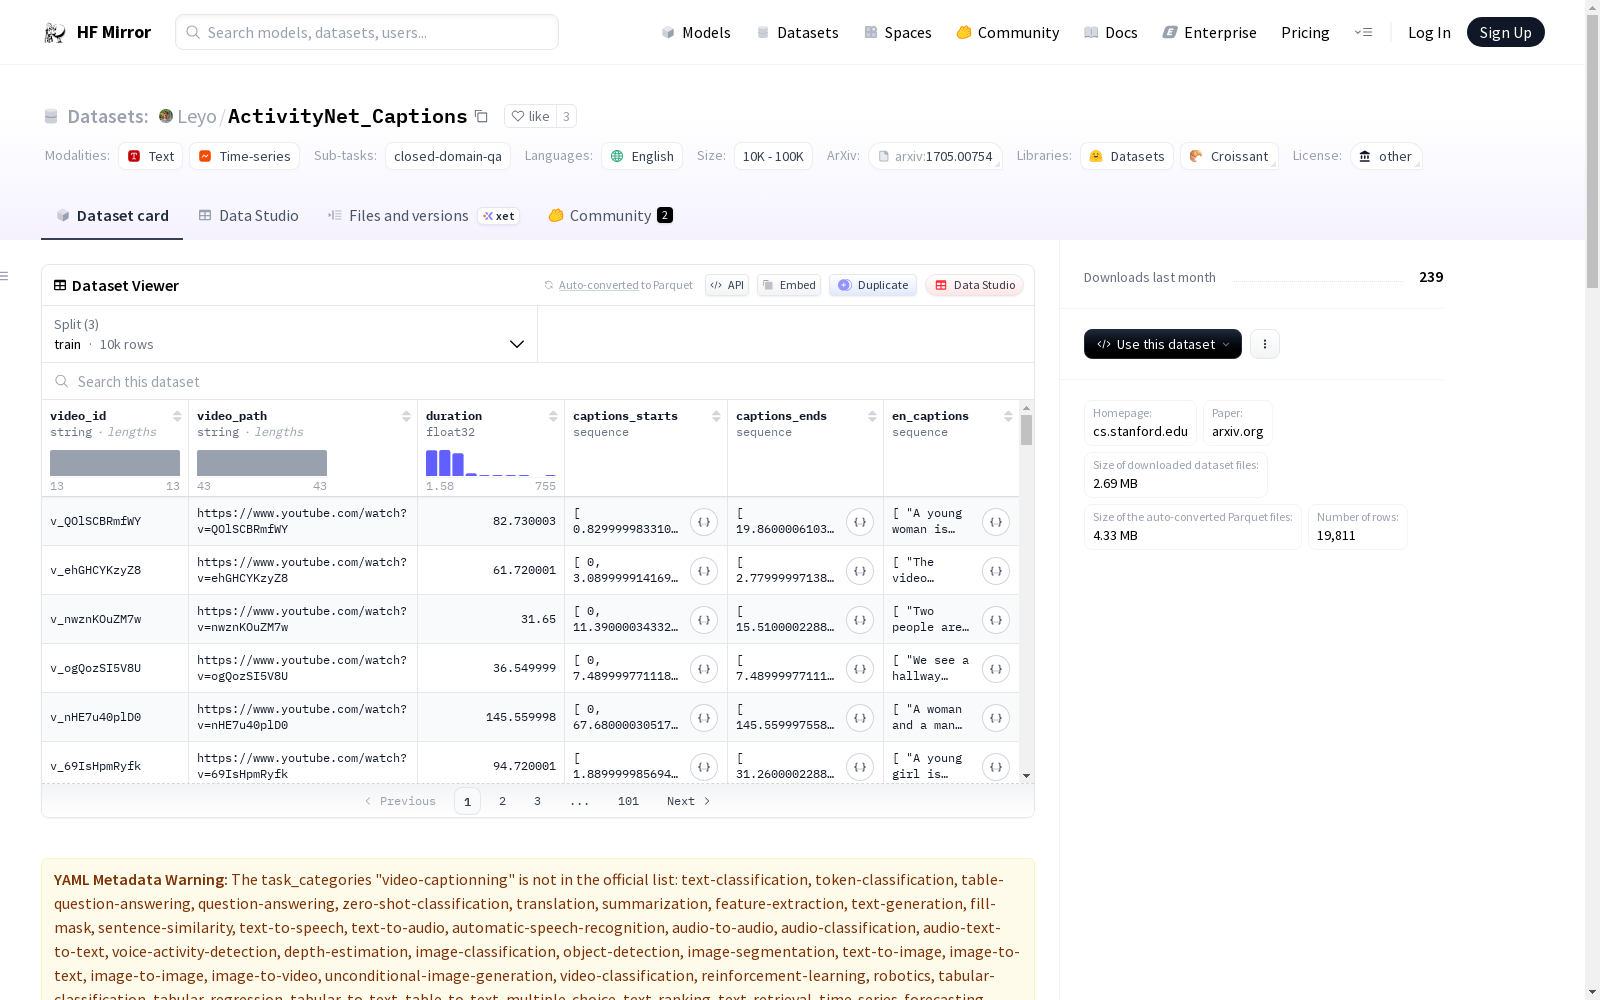
Task: Expand en_captions cell for v_QOlSCBRmfWY
Action: click(x=996, y=522)
